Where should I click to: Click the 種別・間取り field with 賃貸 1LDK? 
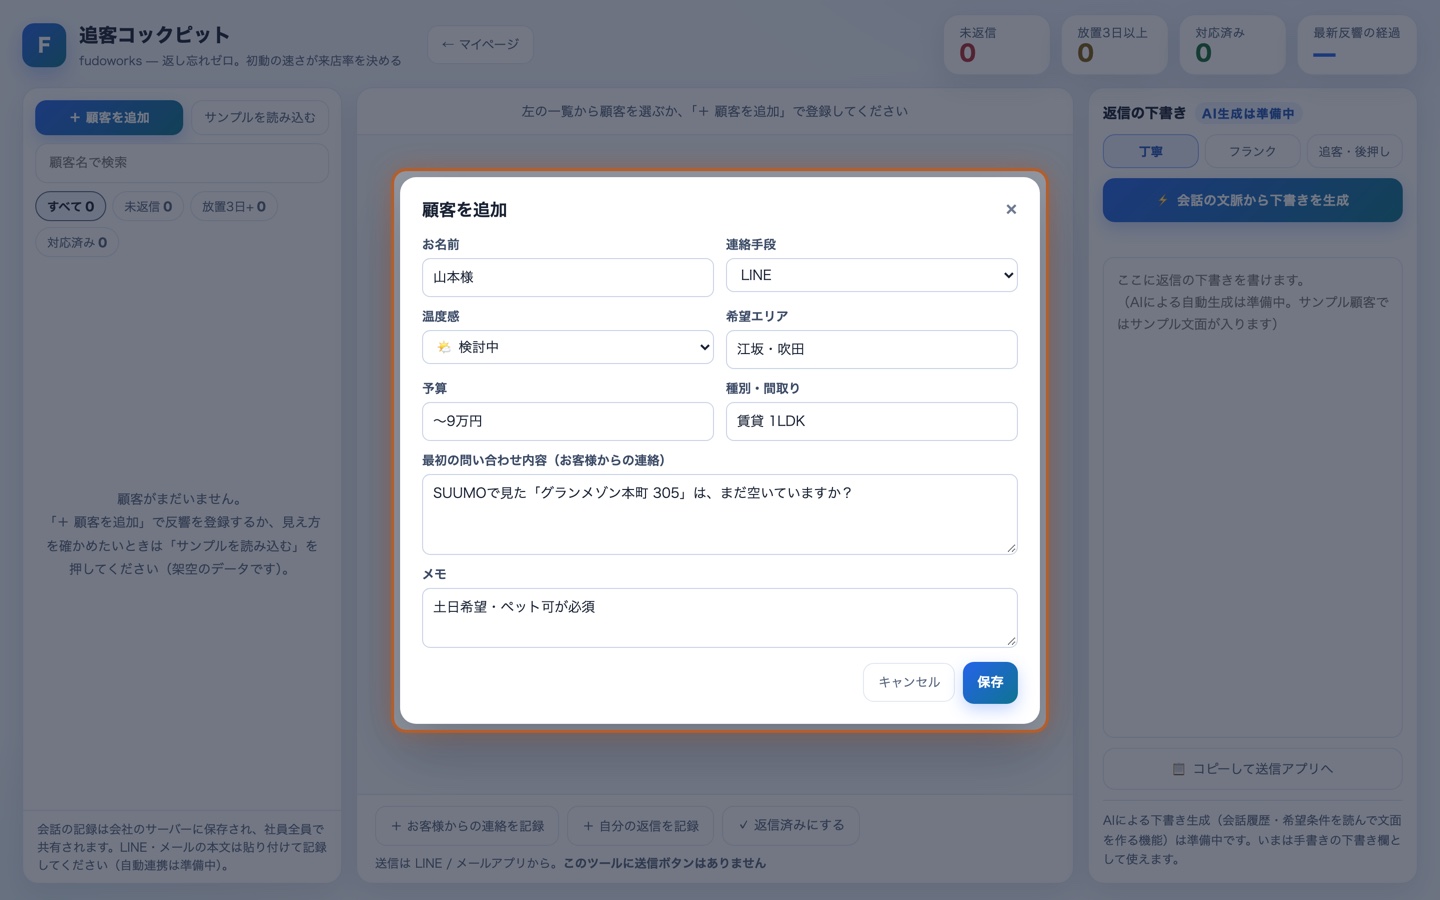[871, 421]
